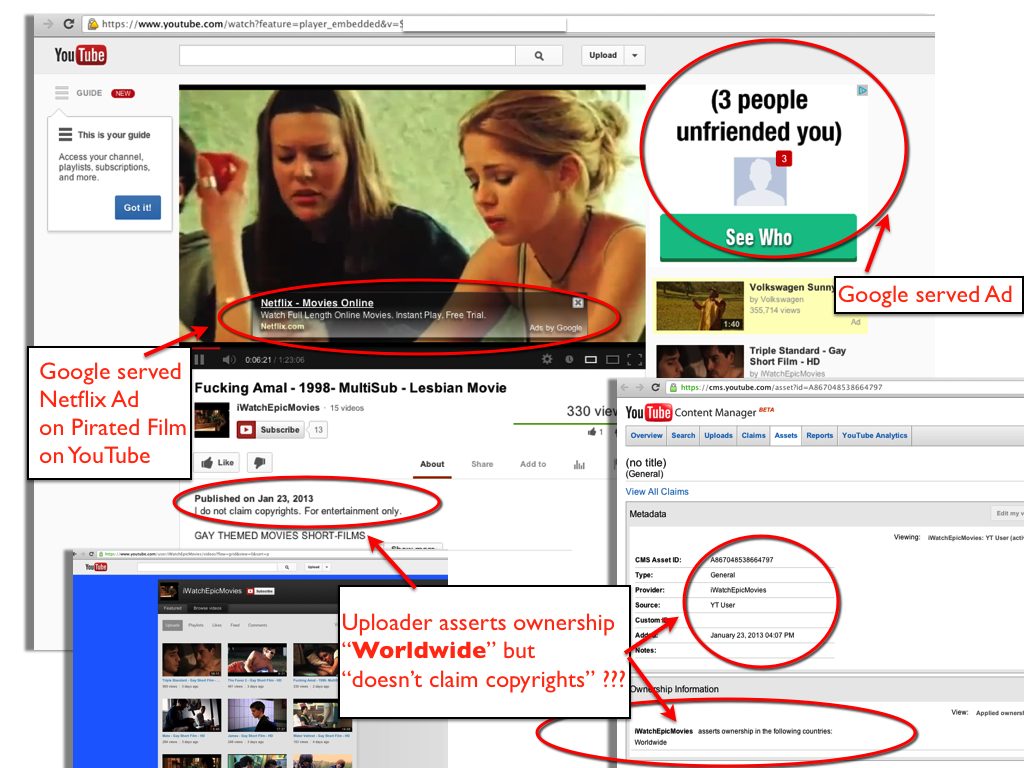
Task: Click the CMS Asset ID value A867048538664797
Action: click(x=742, y=560)
